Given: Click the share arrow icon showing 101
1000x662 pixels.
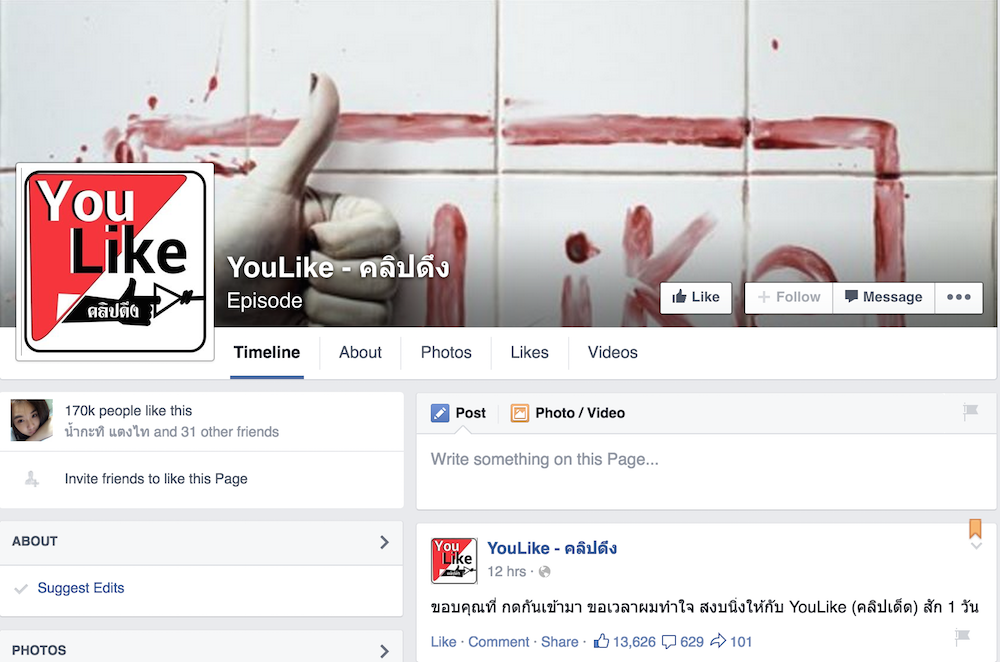Looking at the screenshot, I should click(x=717, y=641).
